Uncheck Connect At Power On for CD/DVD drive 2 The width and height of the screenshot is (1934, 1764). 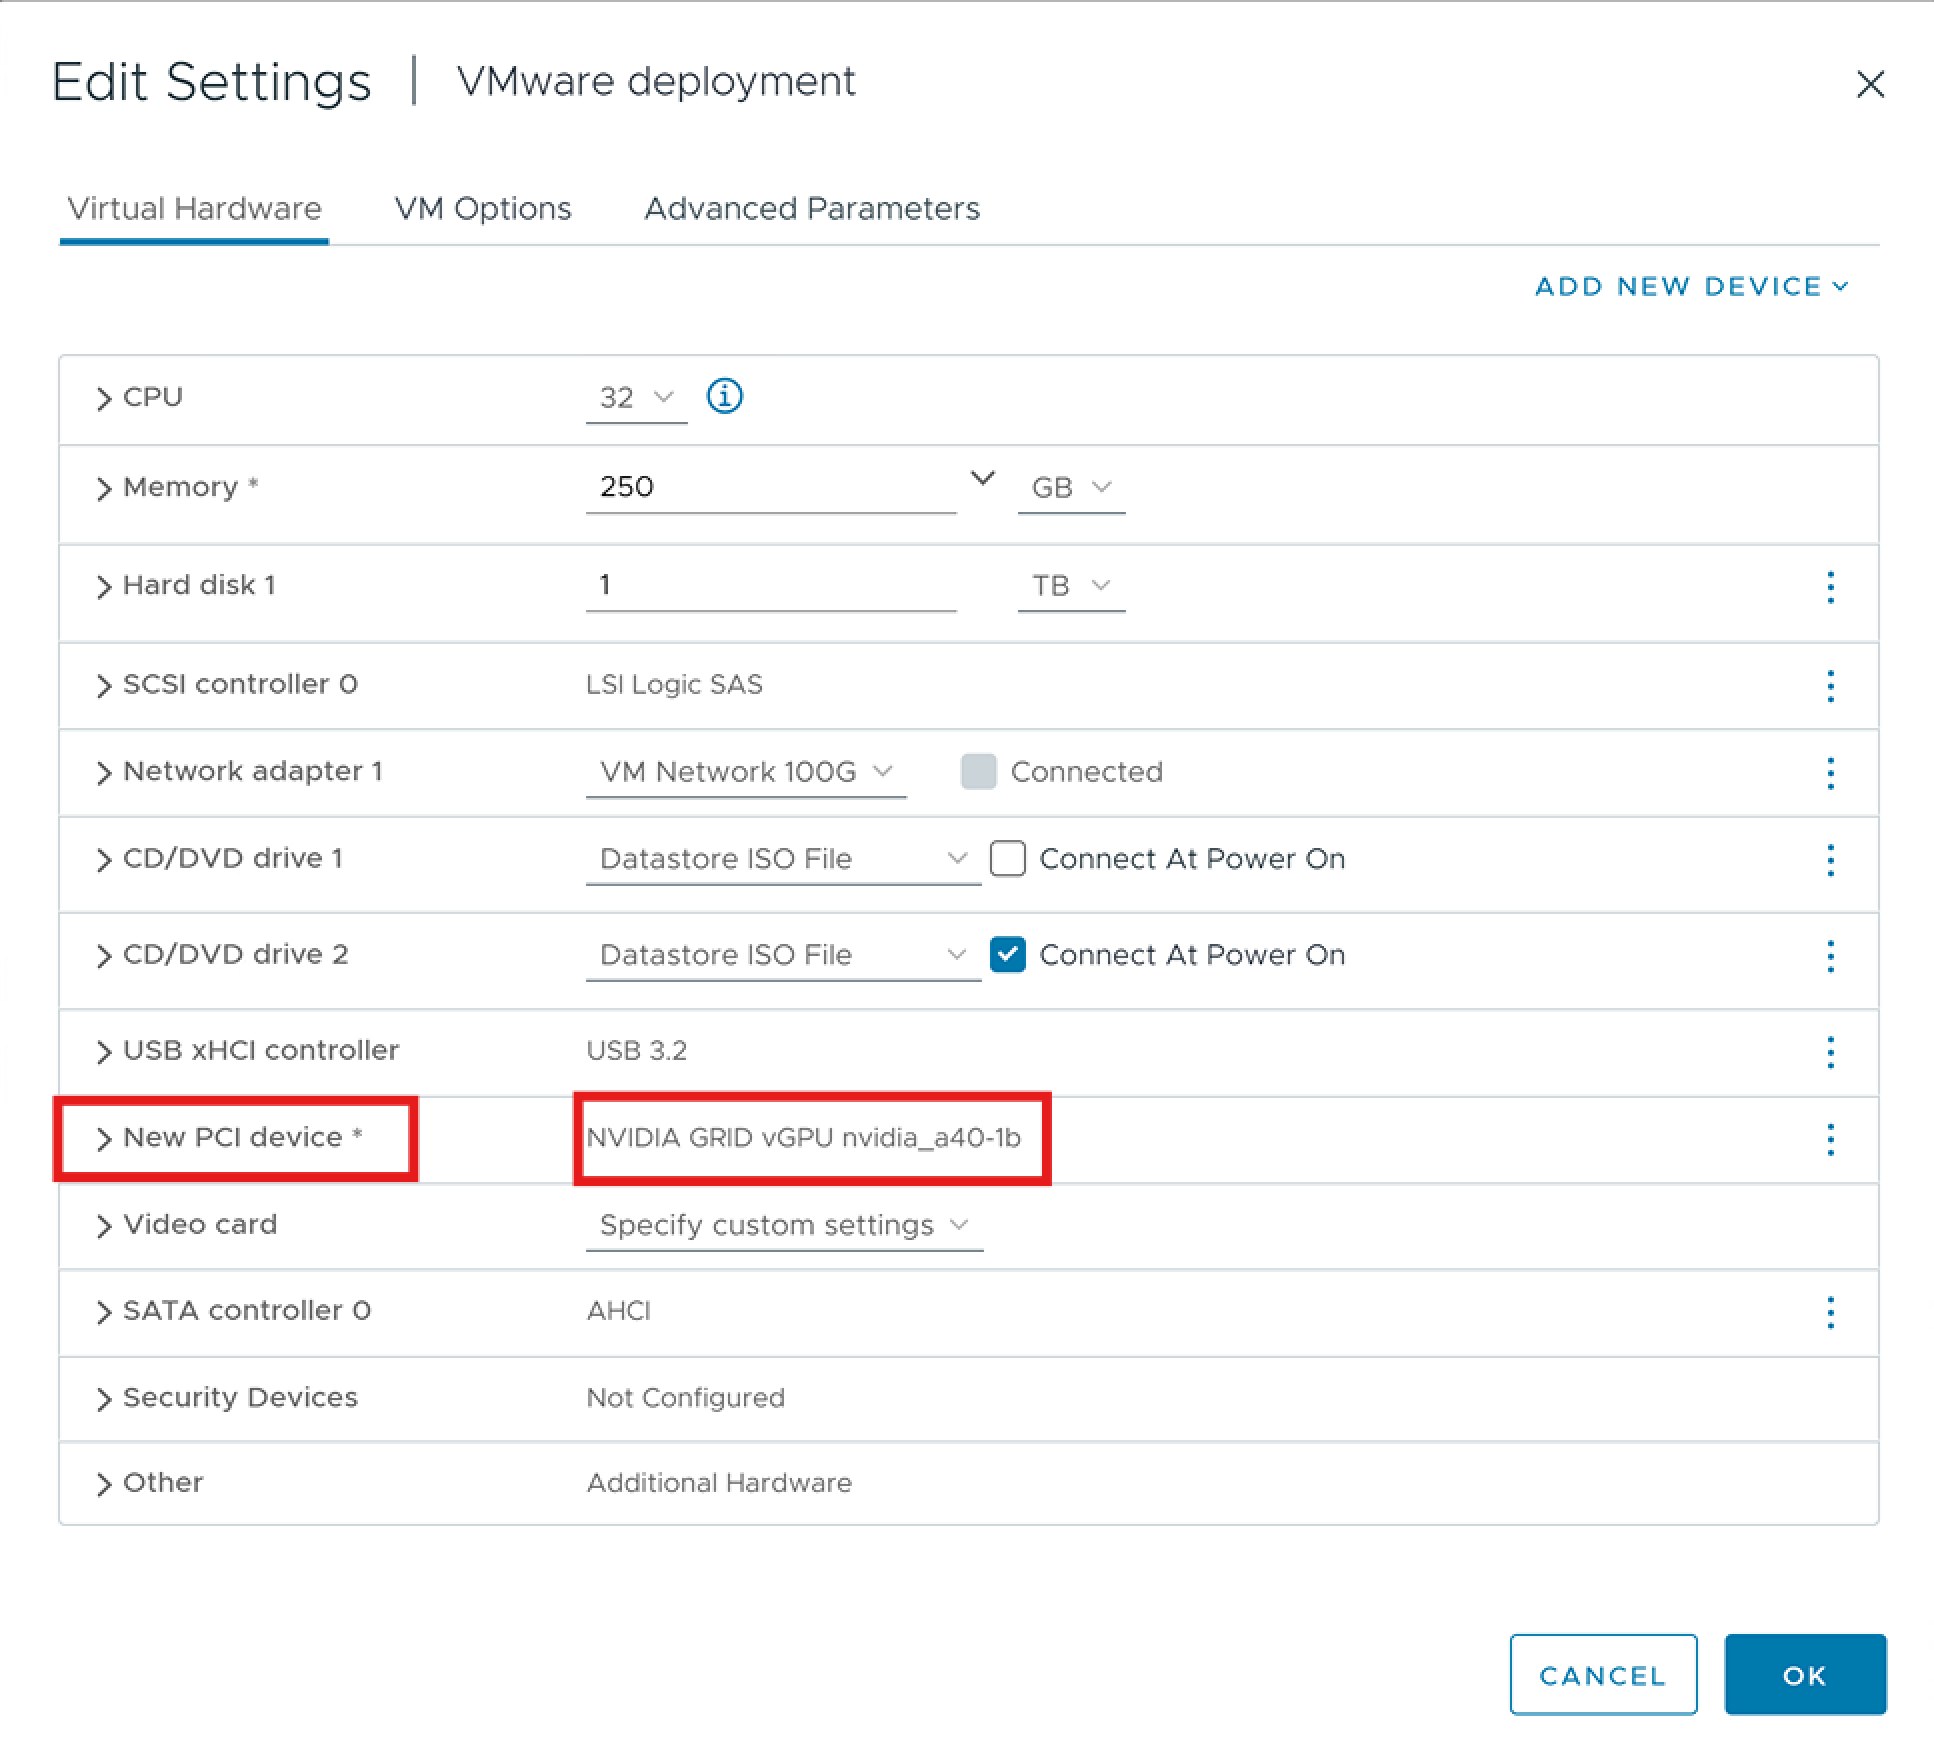[1008, 955]
